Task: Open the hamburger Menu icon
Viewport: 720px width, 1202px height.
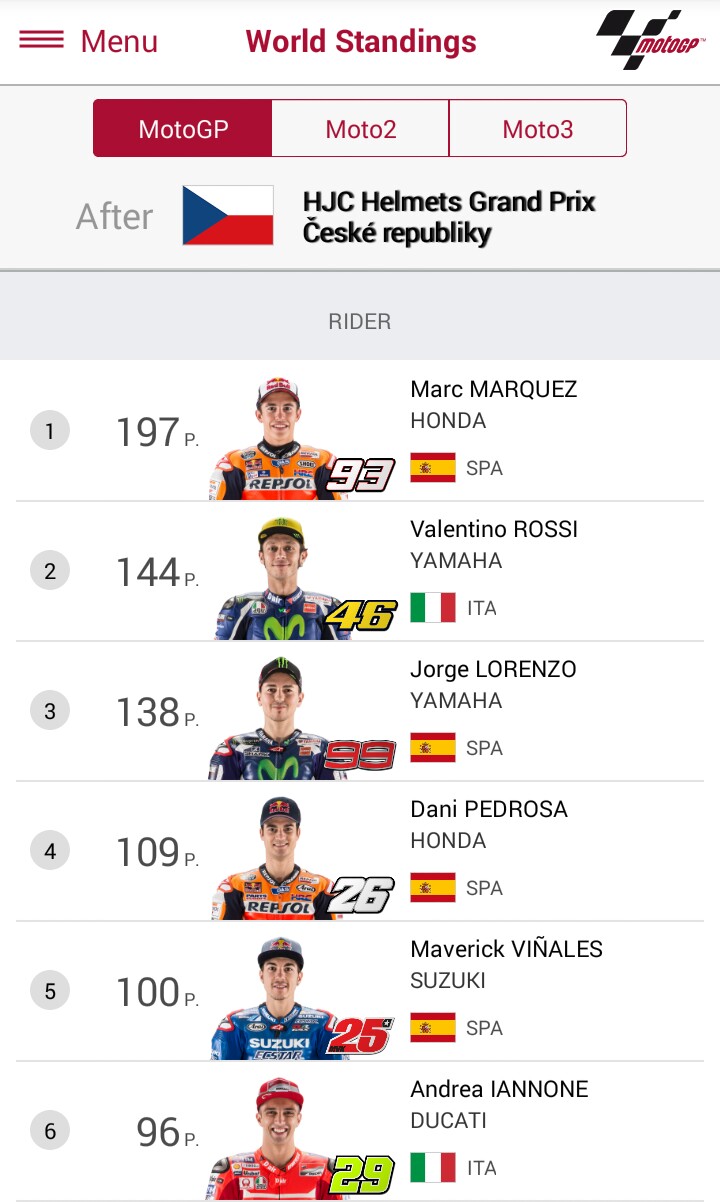Action: click(41, 40)
